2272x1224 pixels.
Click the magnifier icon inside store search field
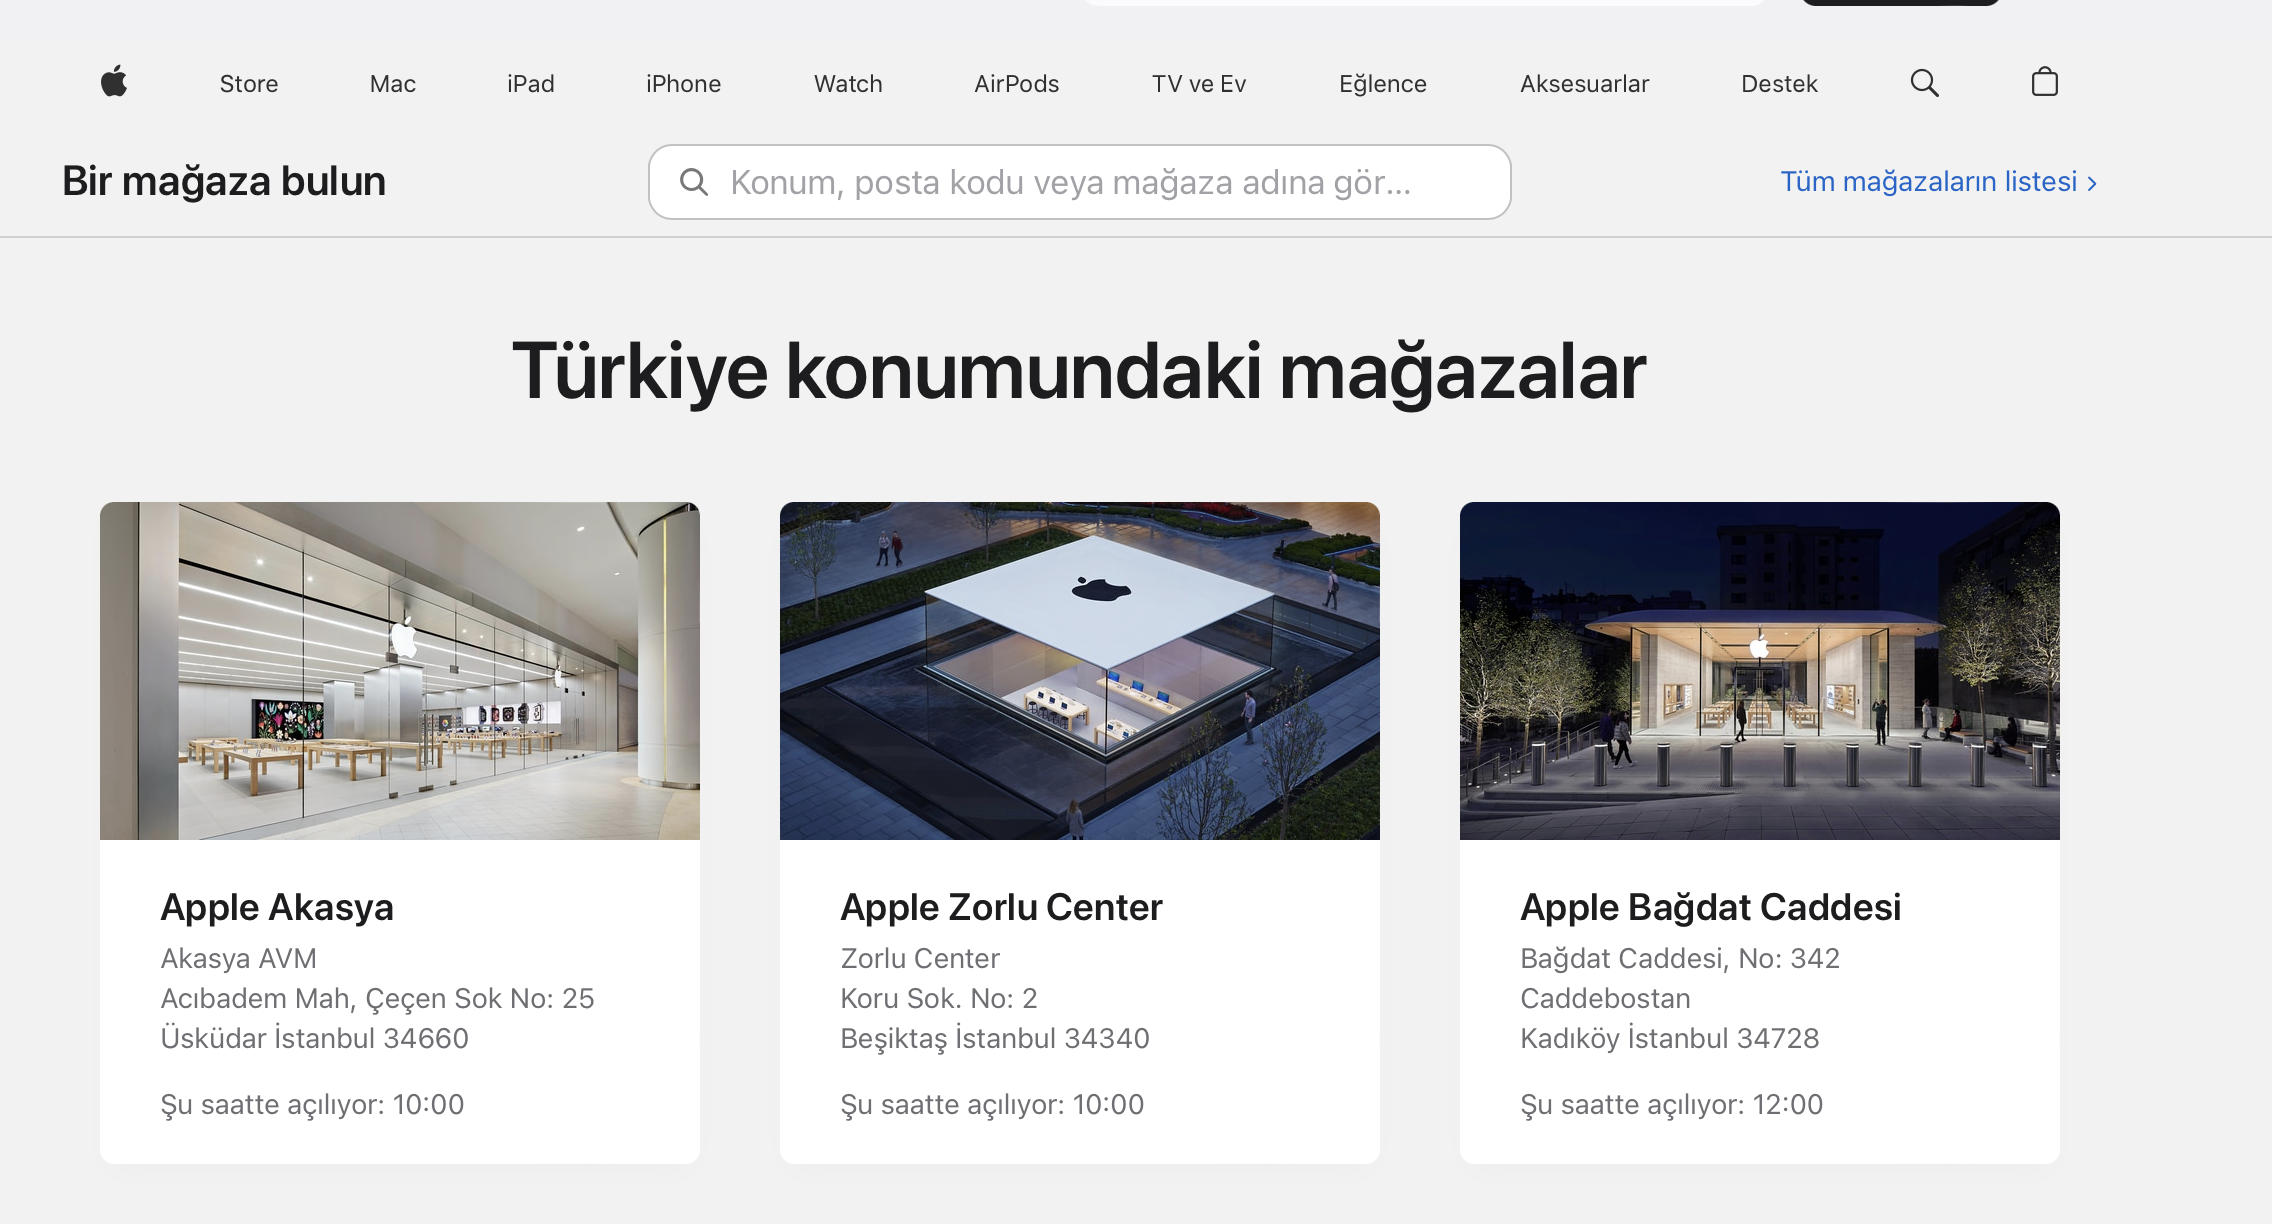(x=694, y=182)
